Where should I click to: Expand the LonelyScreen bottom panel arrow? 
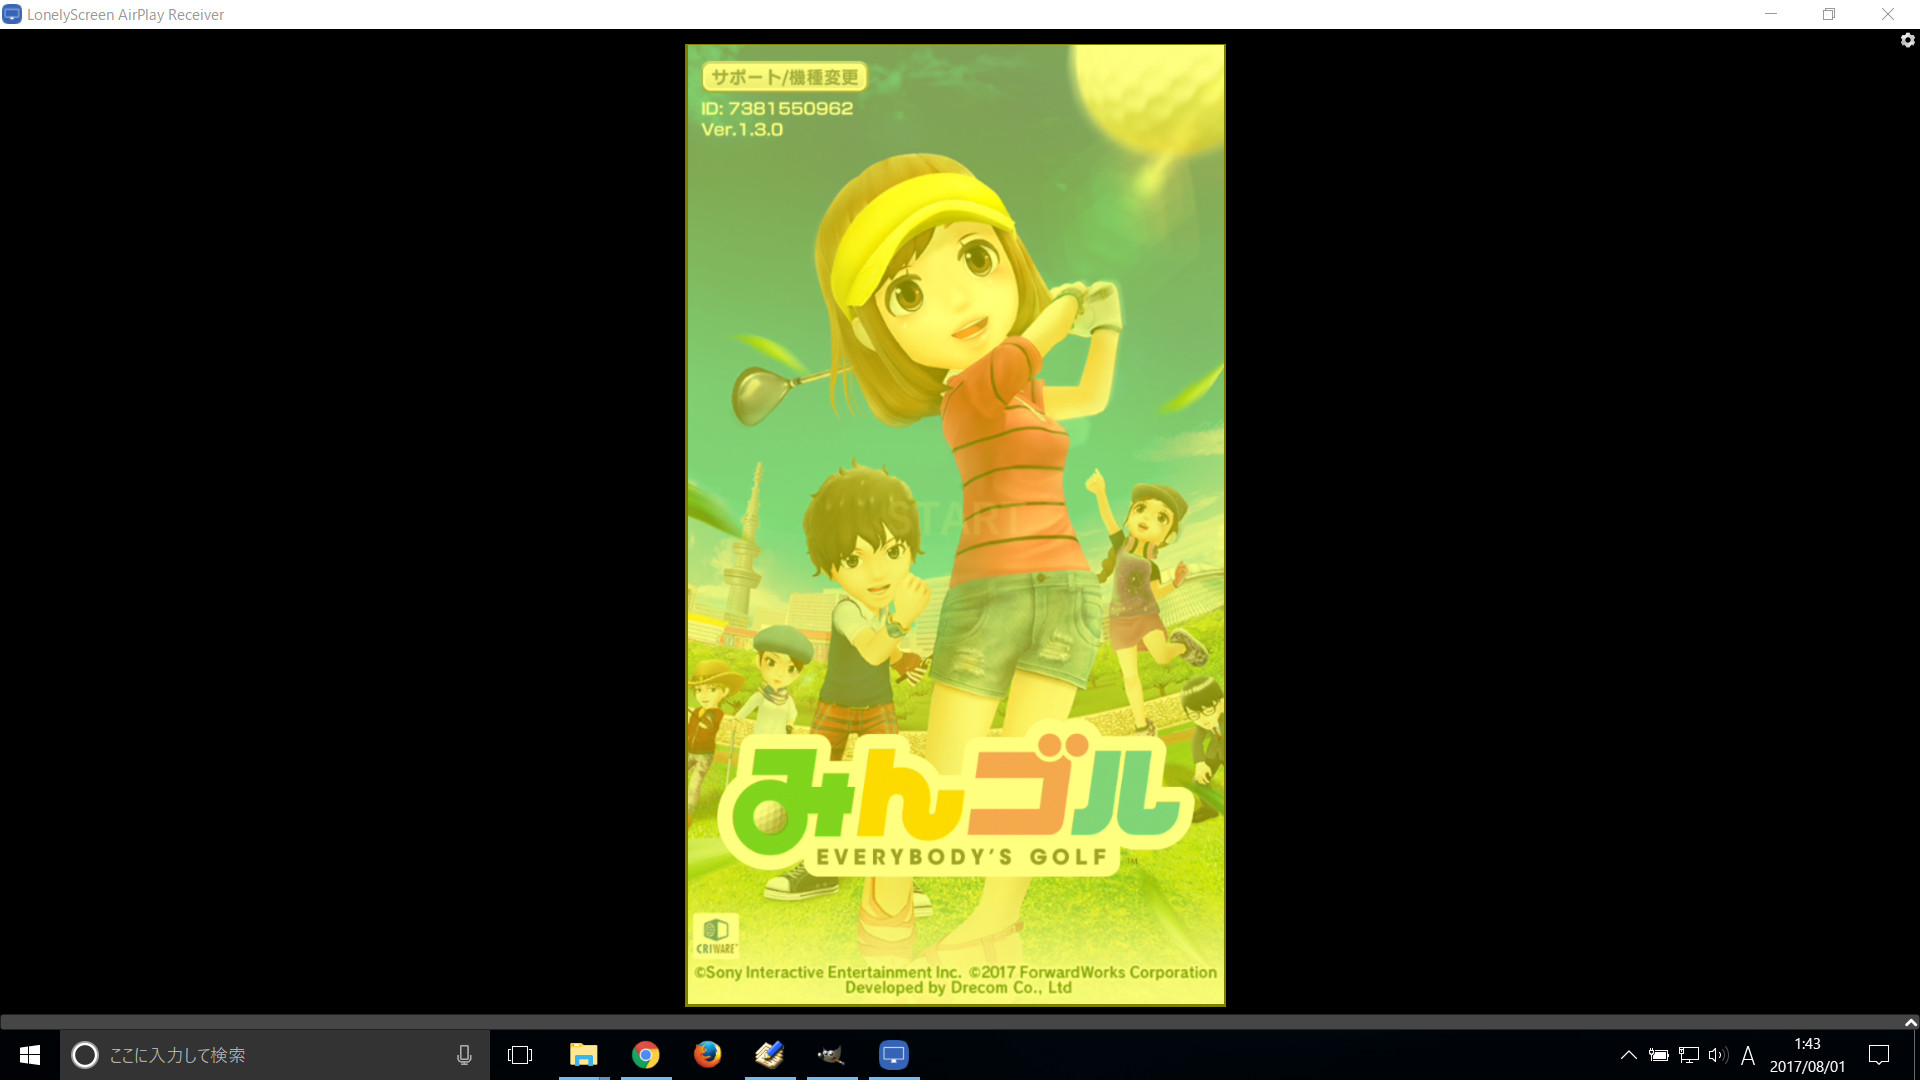[x=1910, y=1022]
